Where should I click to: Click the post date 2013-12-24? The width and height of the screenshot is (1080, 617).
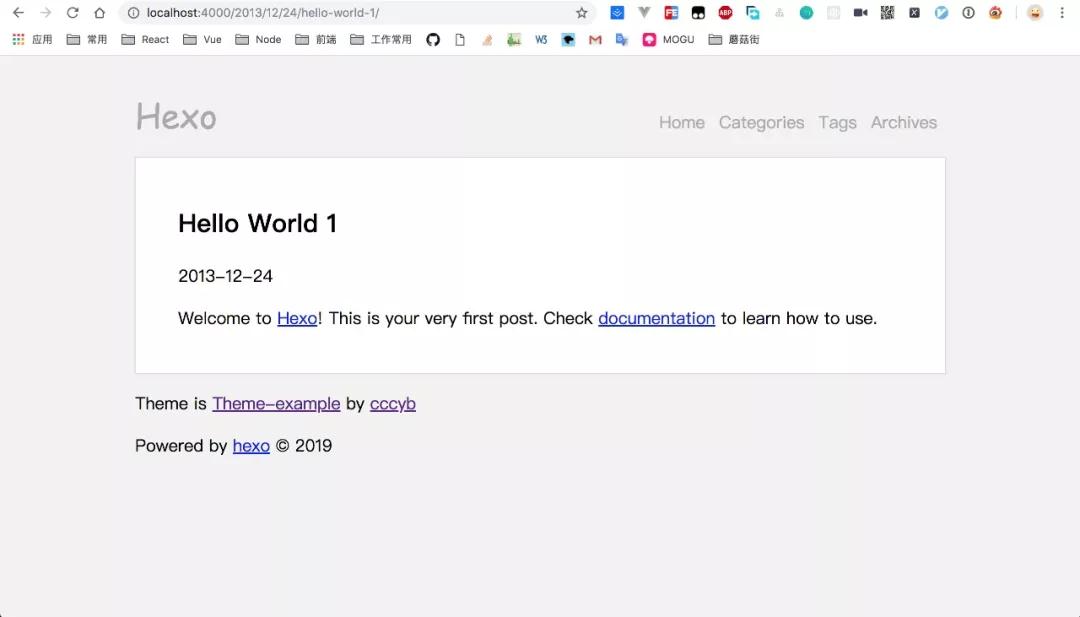click(225, 276)
